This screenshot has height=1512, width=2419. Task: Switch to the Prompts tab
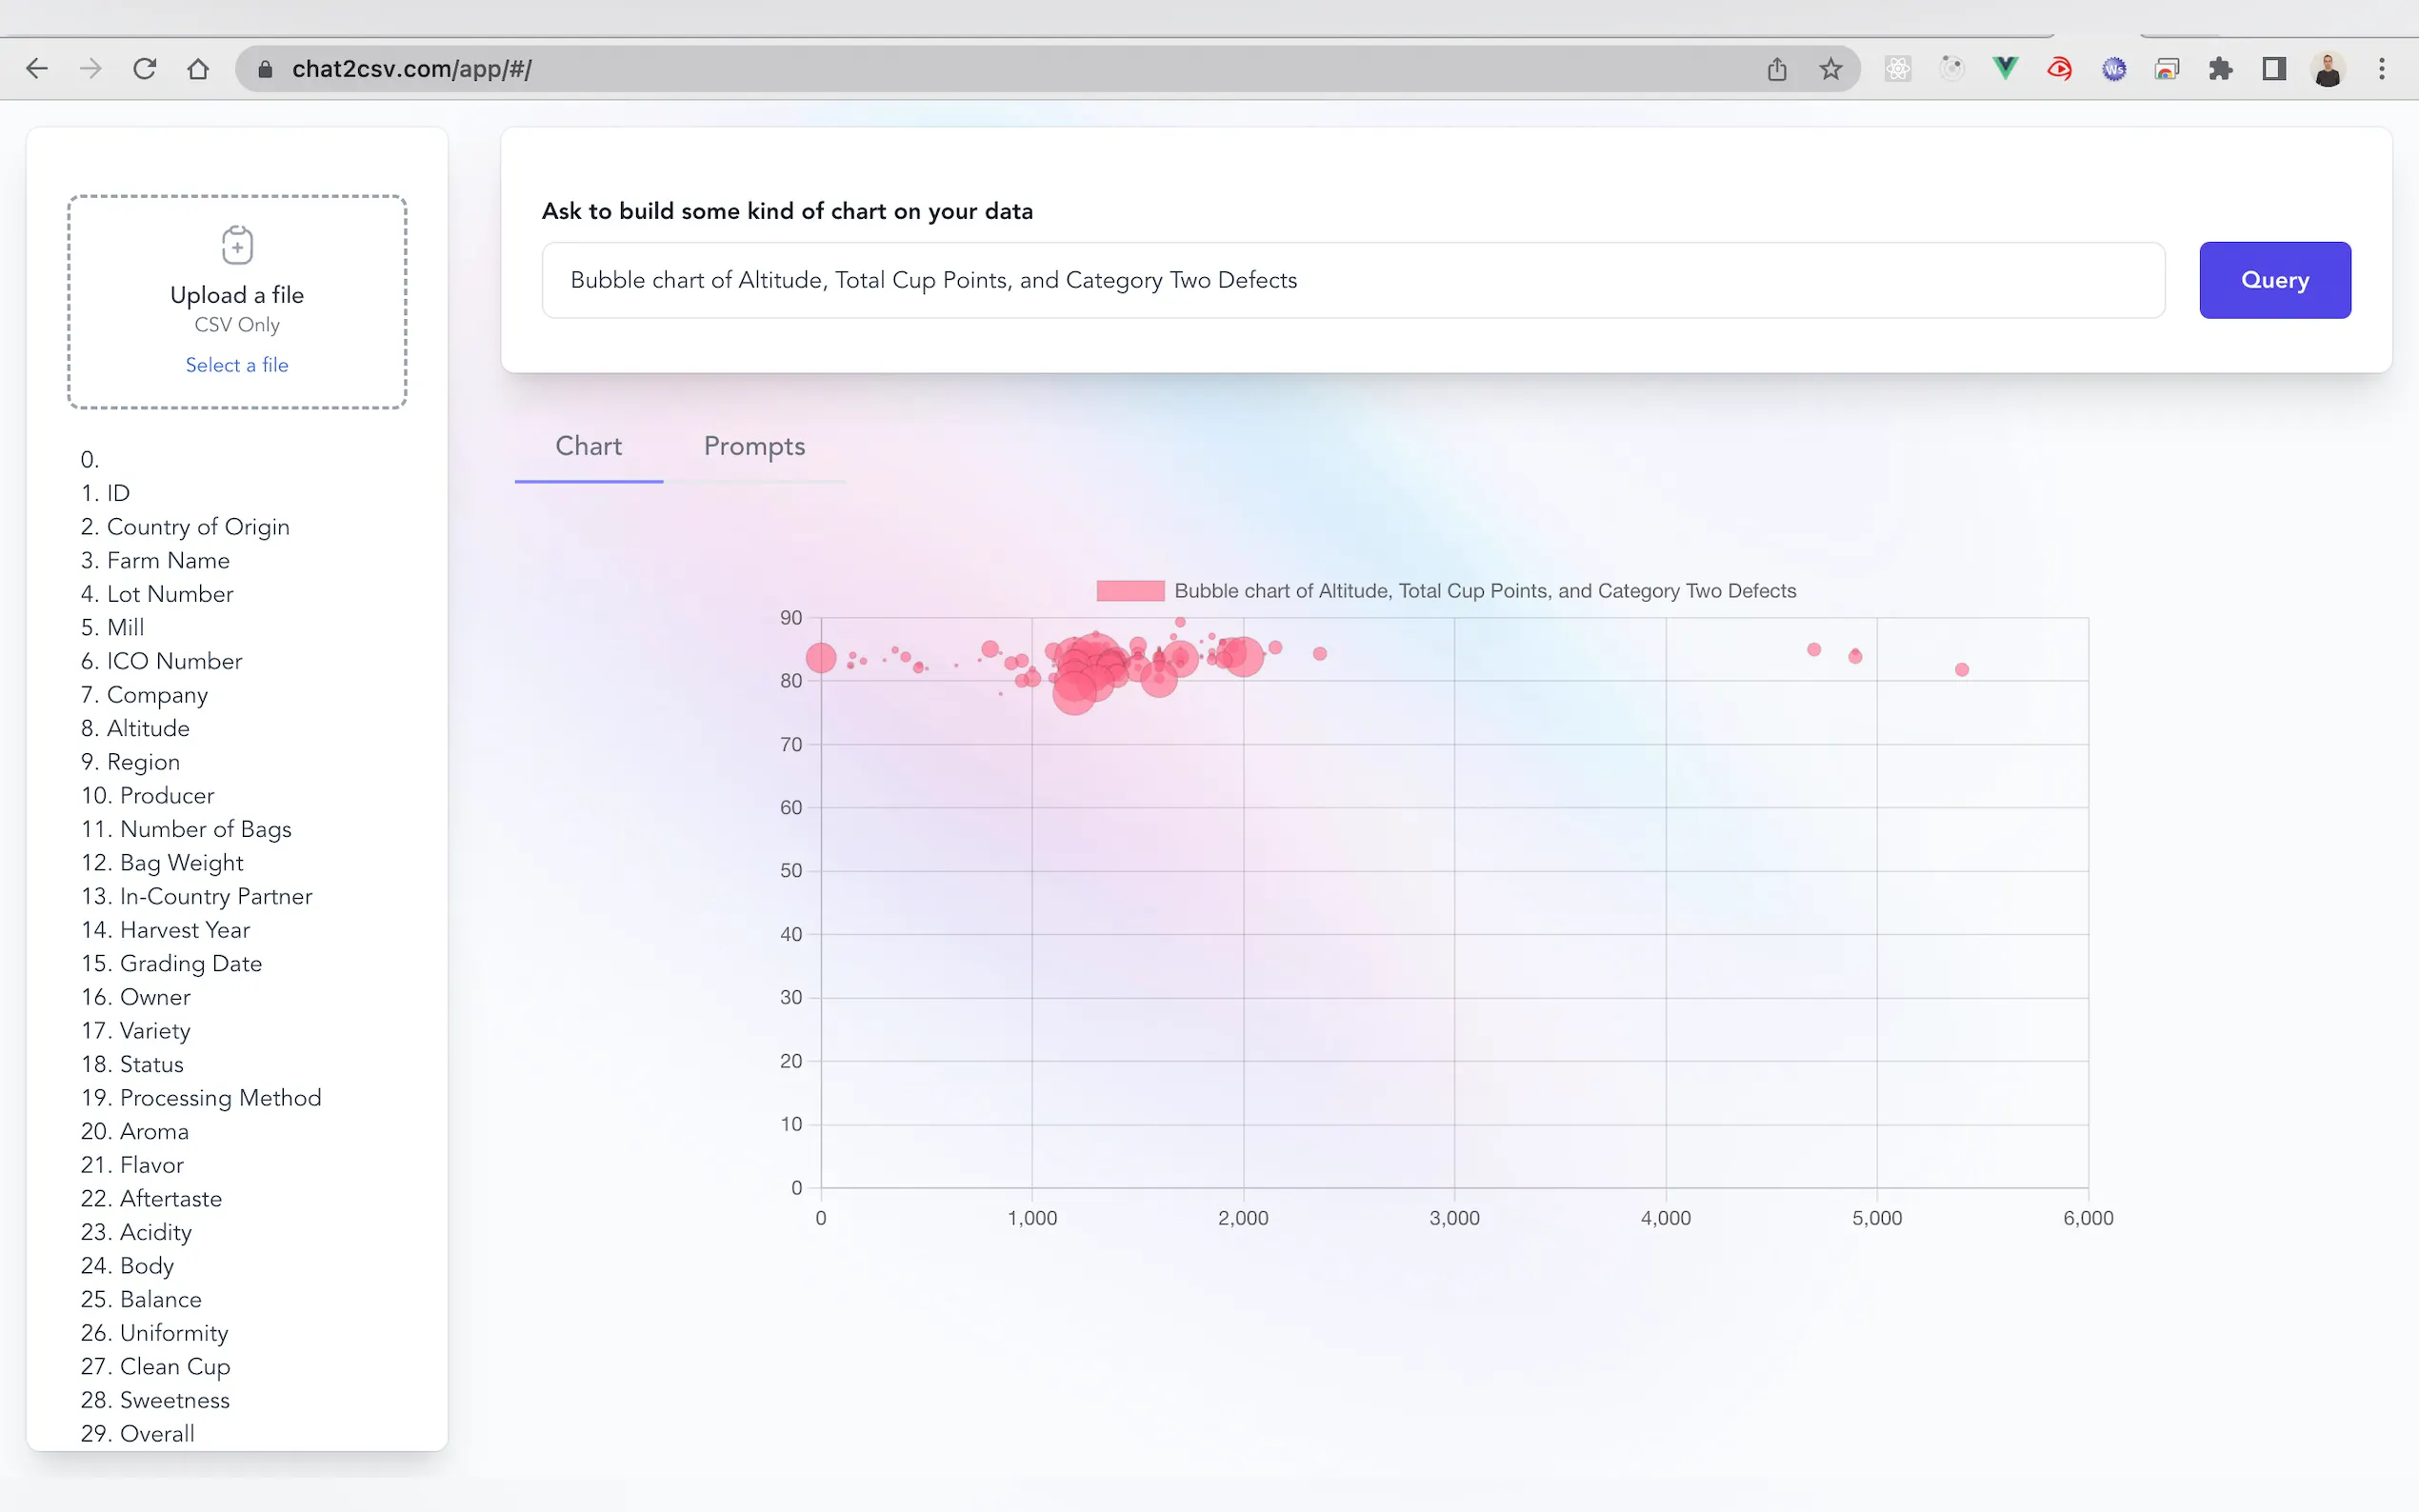pyautogui.click(x=754, y=446)
